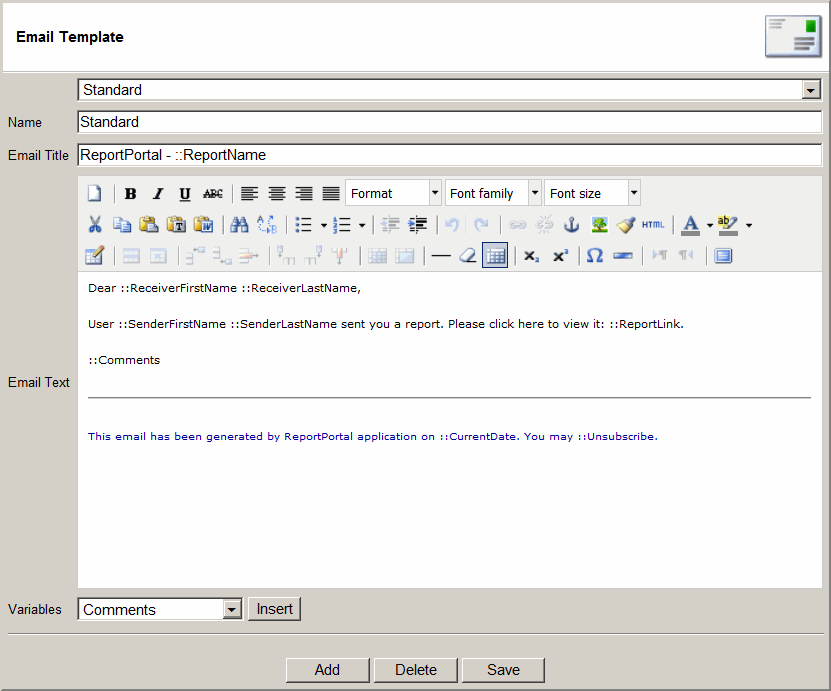This screenshot has width=831, height=691.
Task: Click Paste as plain text icon
Action: (x=176, y=225)
